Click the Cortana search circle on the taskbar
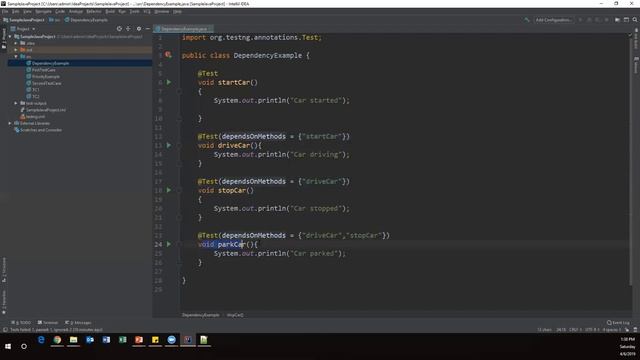 click(x=24, y=346)
